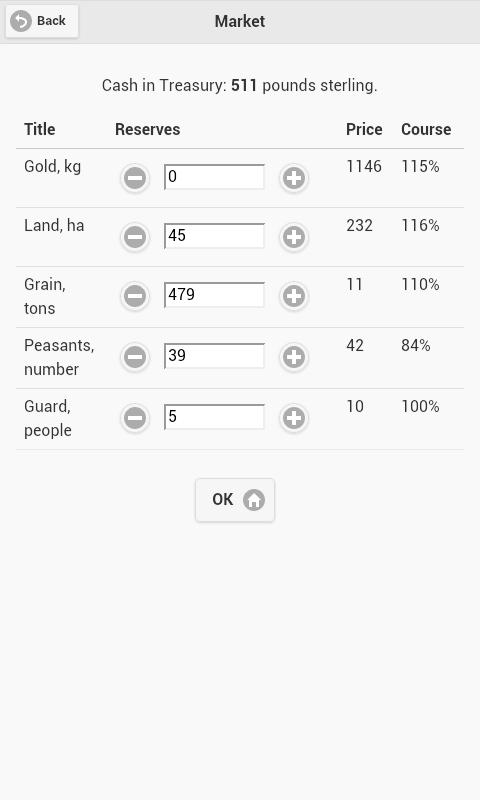Decrease Gold reserves with minus icon
Screen dimensions: 480x800
point(135,178)
